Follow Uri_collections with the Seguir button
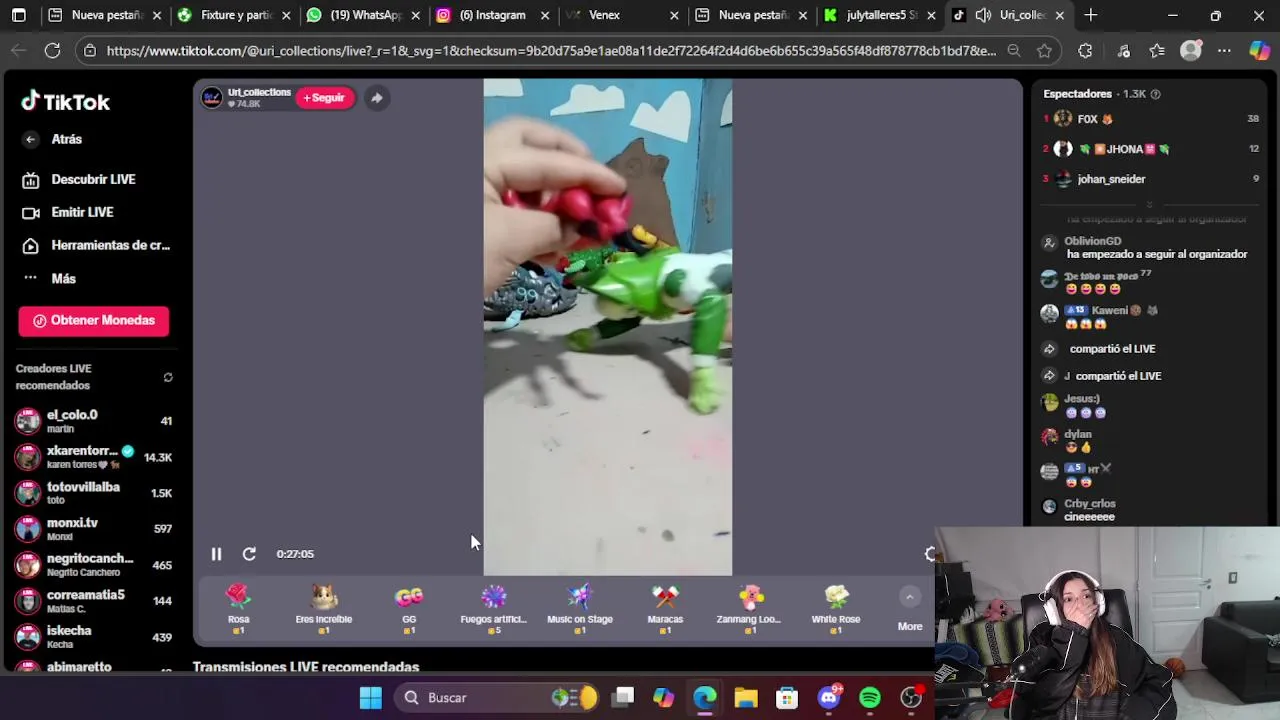The width and height of the screenshot is (1280, 720). 324,97
